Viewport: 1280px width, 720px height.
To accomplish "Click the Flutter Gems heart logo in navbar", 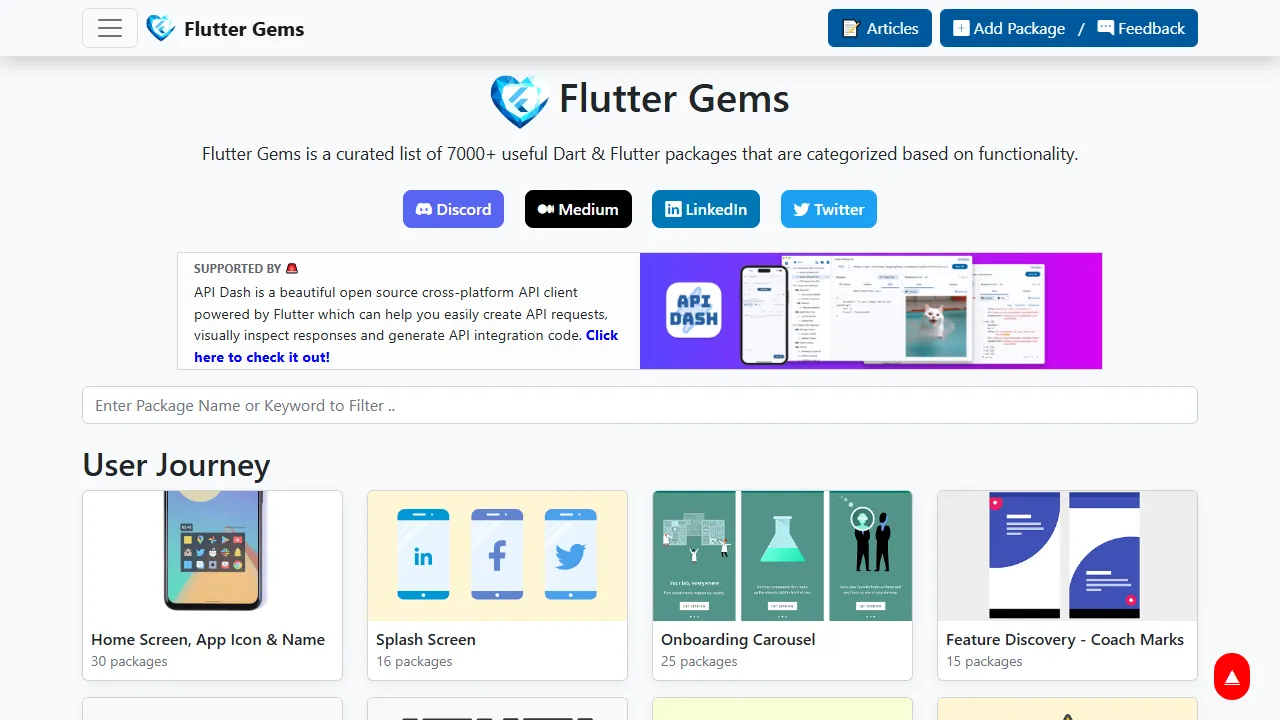I will [x=159, y=27].
